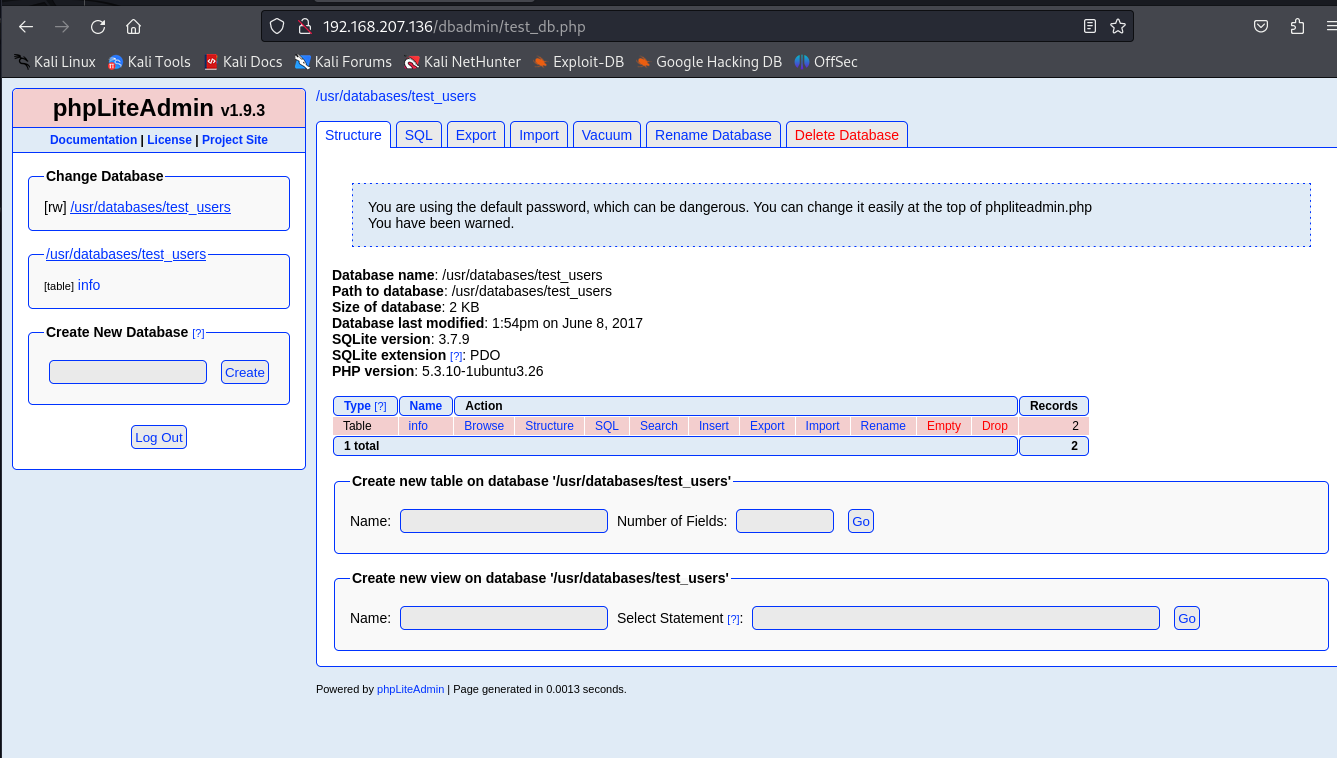Click the new database name field
The height and width of the screenshot is (758, 1337).
coord(128,372)
